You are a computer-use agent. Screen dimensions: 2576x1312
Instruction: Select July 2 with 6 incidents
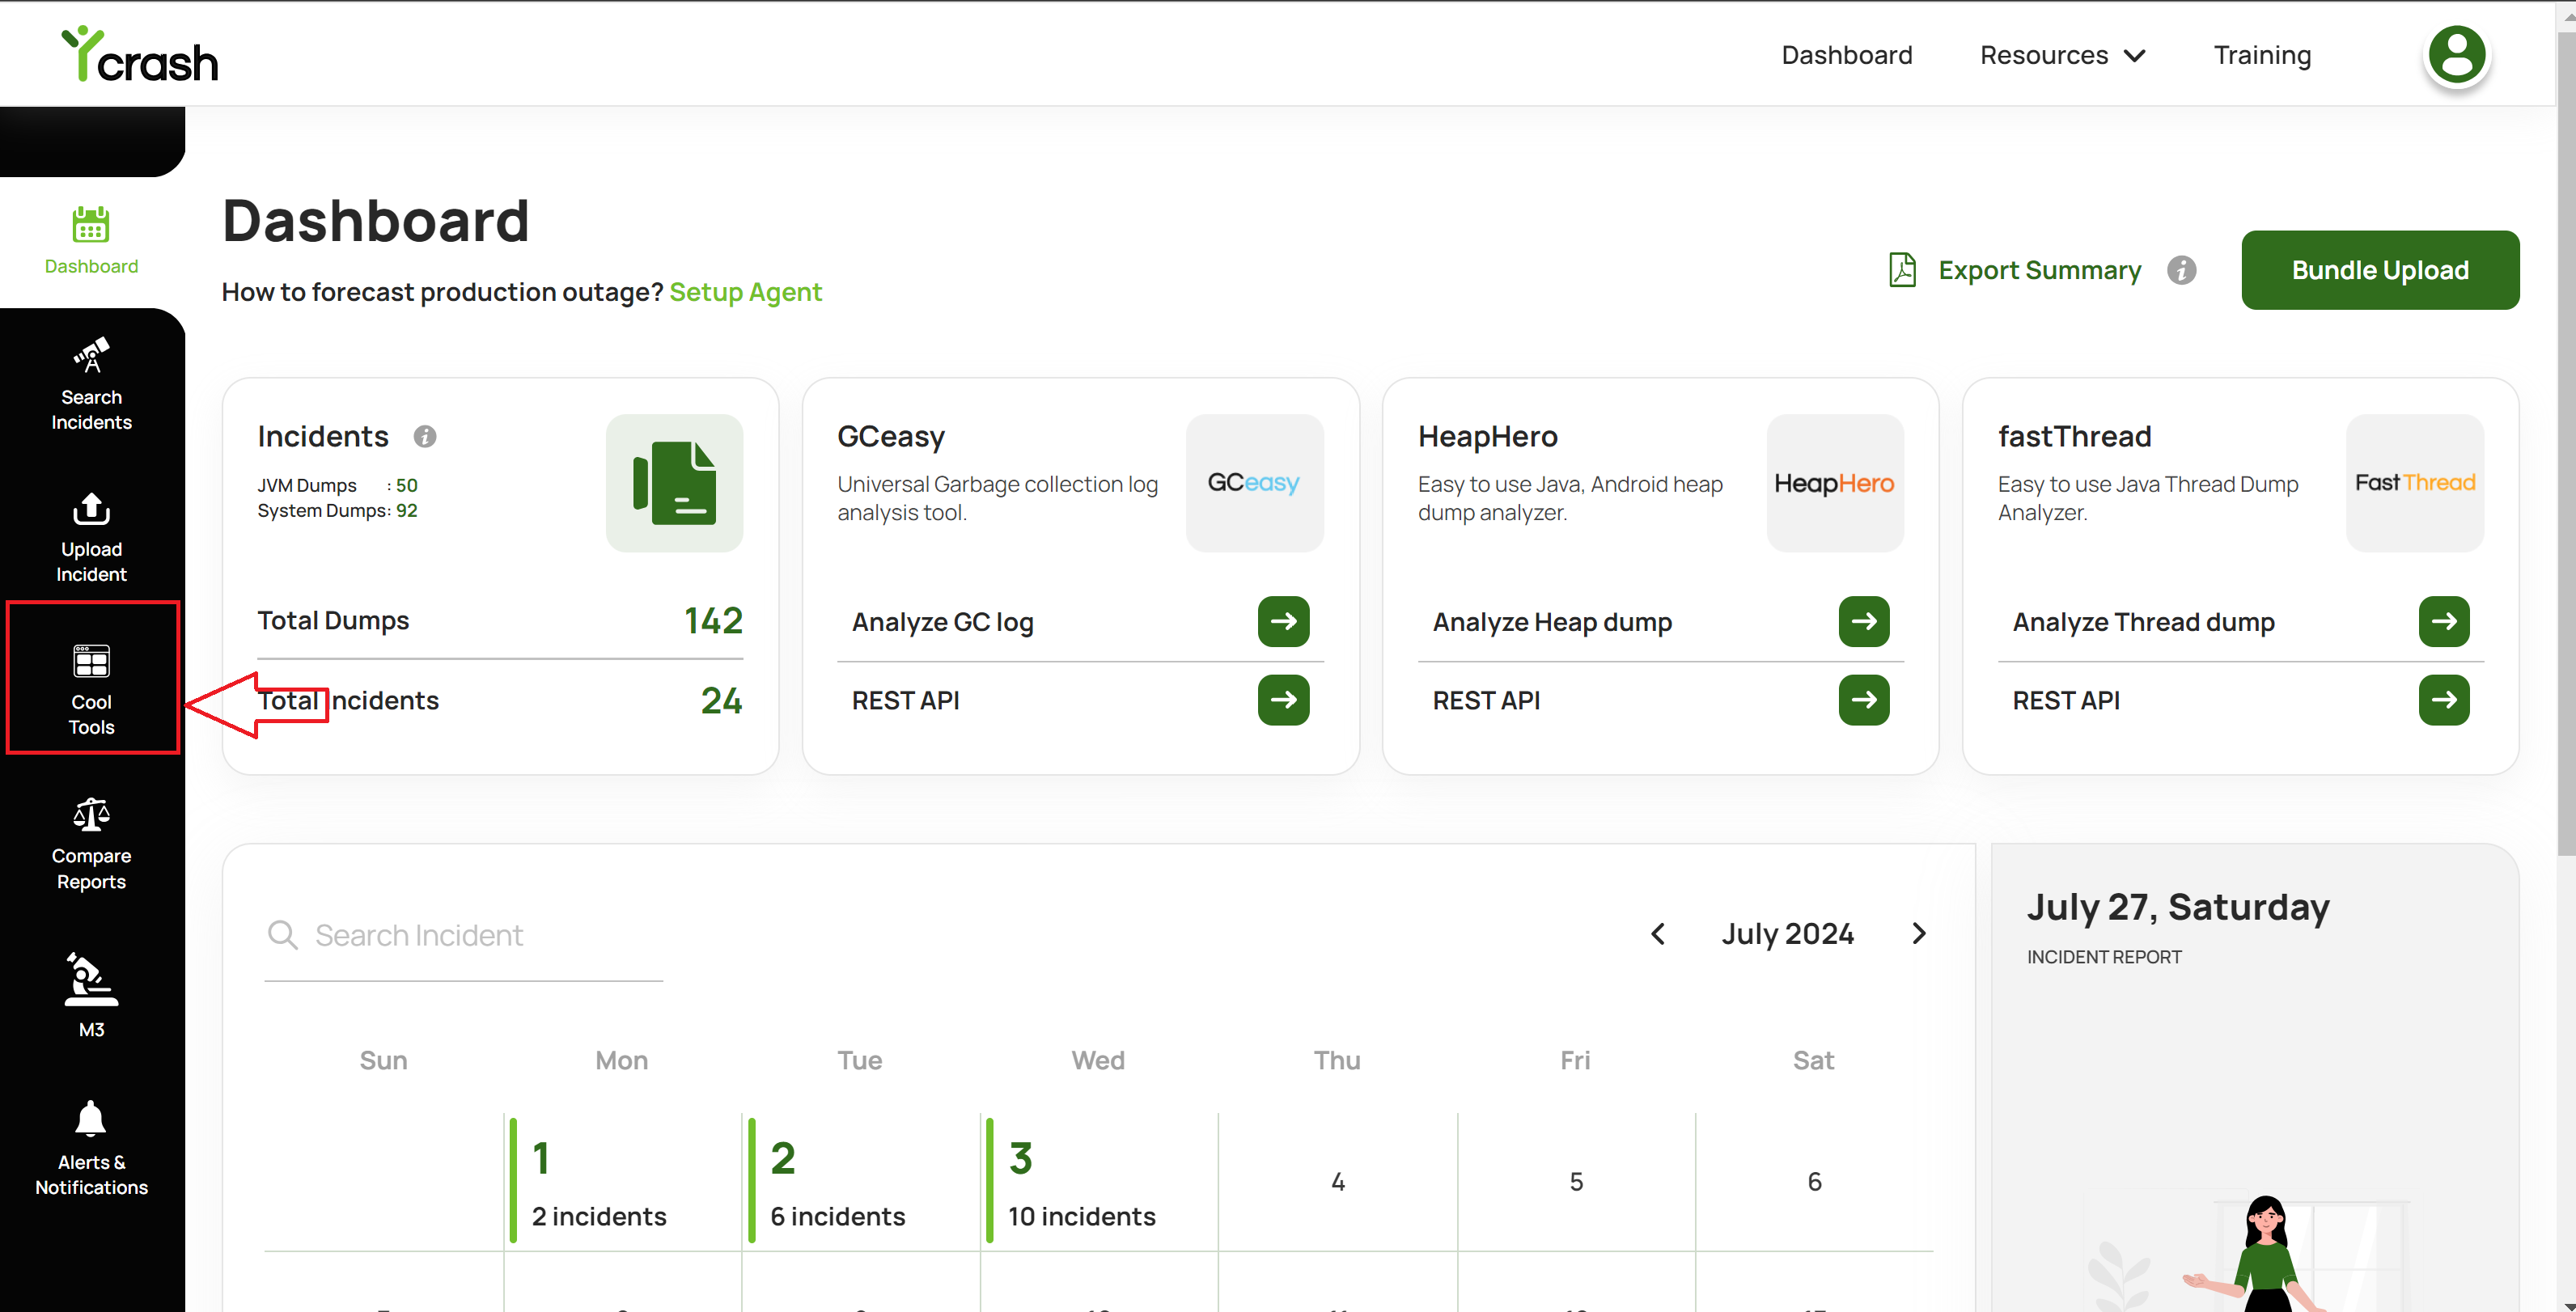click(860, 1182)
